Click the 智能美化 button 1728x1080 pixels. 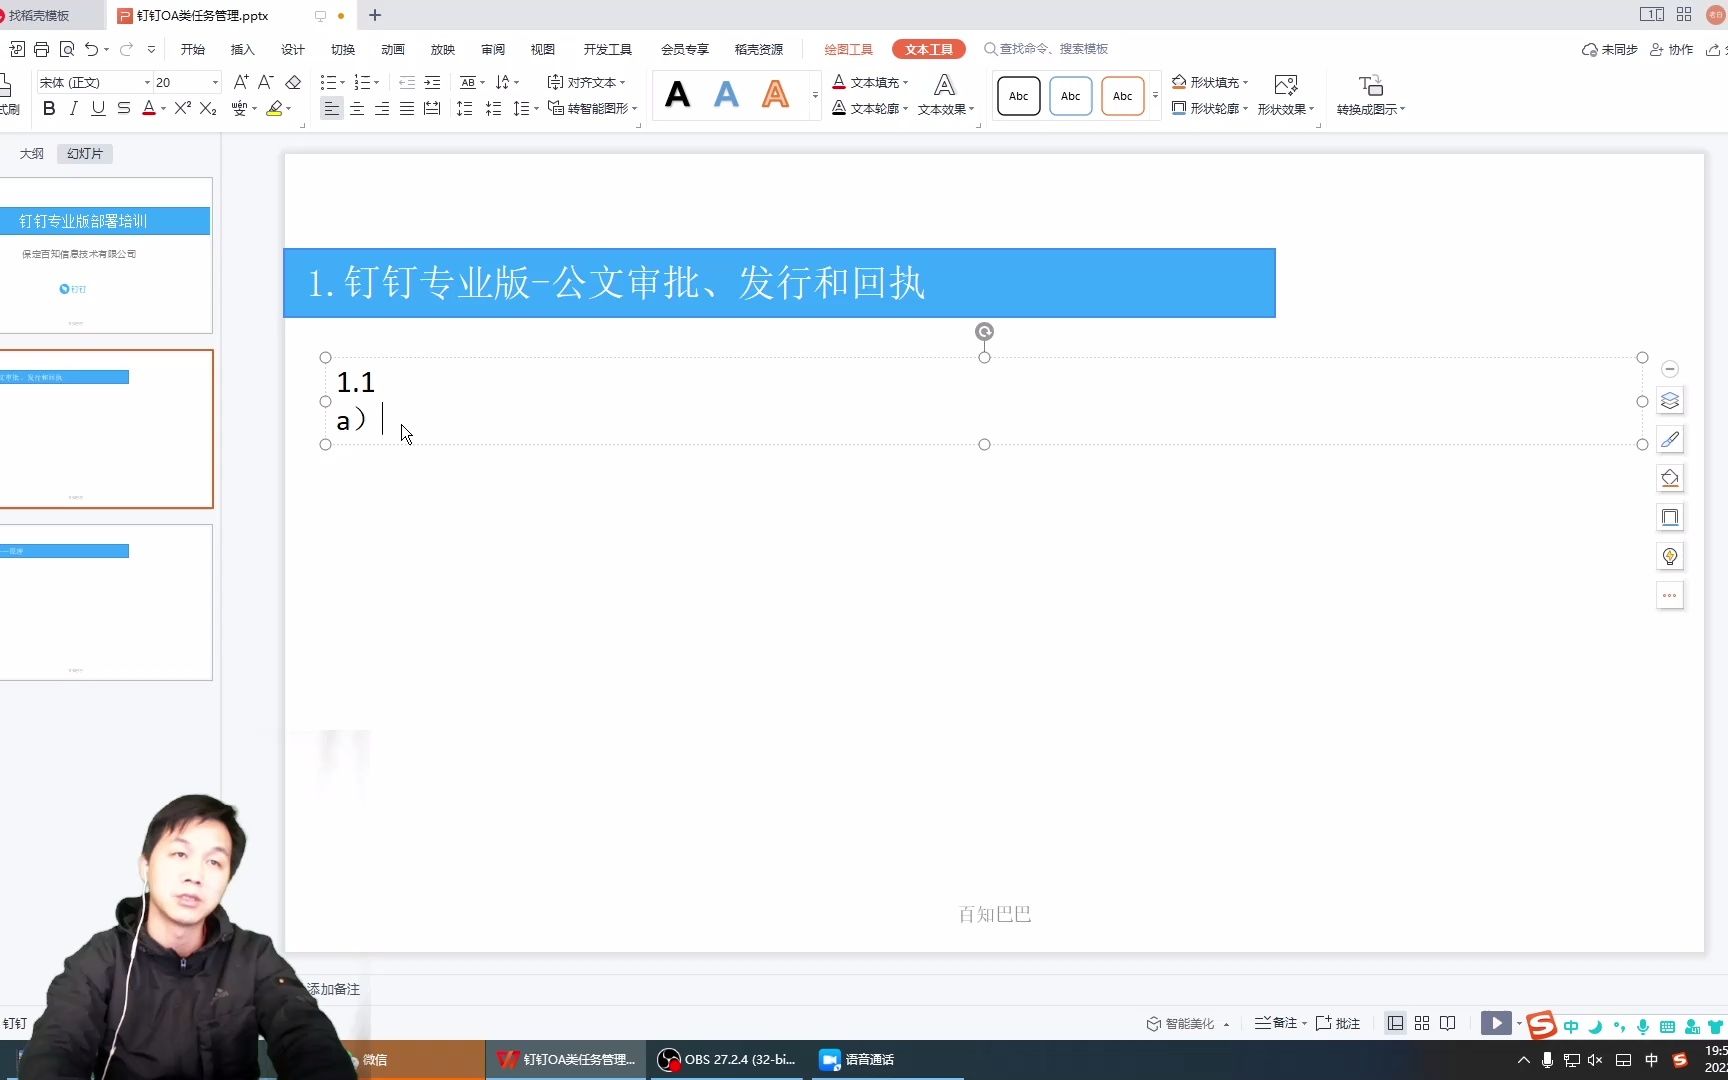(x=1188, y=1023)
